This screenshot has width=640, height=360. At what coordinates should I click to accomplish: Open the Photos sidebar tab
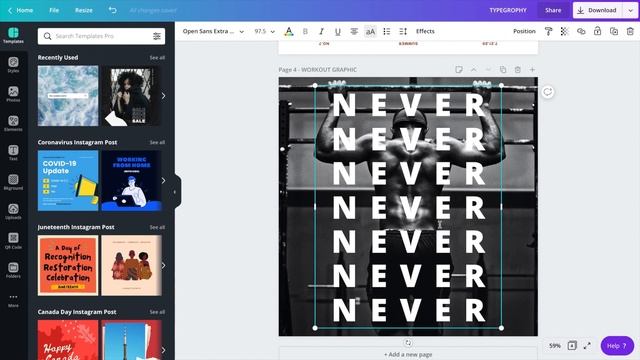point(13,94)
